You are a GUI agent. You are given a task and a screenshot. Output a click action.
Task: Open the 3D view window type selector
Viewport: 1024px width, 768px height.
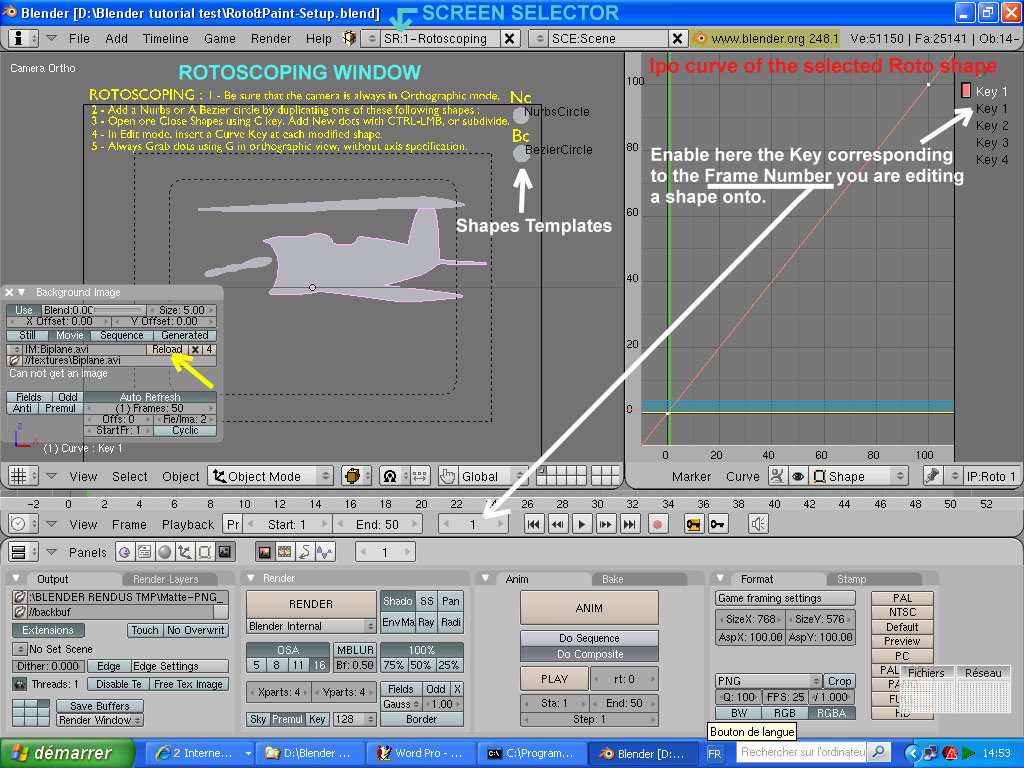pyautogui.click(x=23, y=476)
